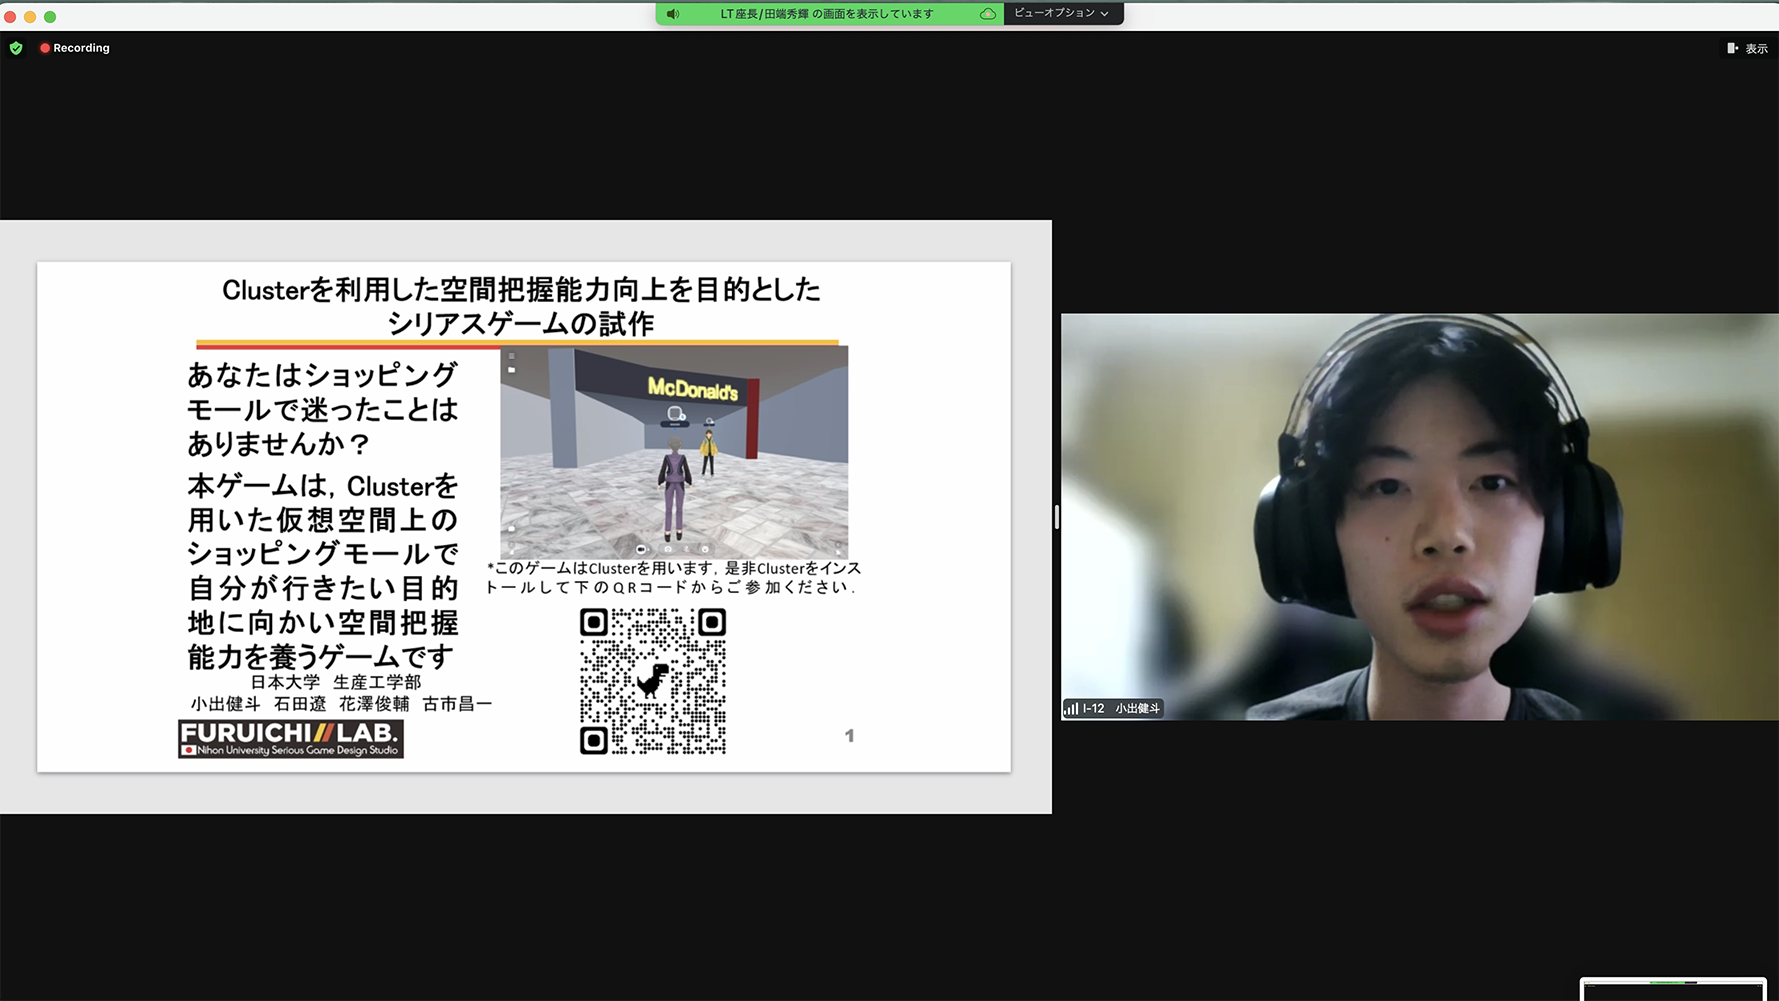This screenshot has width=1779, height=1001.
Task: Open the ビューオプション dropdown
Action: point(1062,13)
